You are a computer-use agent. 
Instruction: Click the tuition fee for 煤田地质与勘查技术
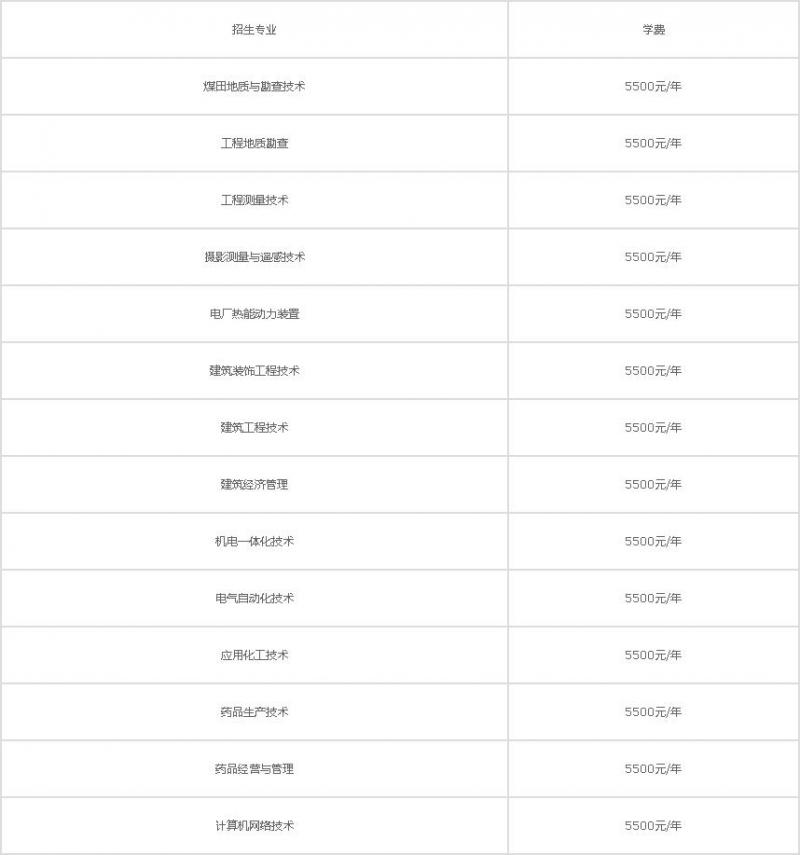[653, 87]
